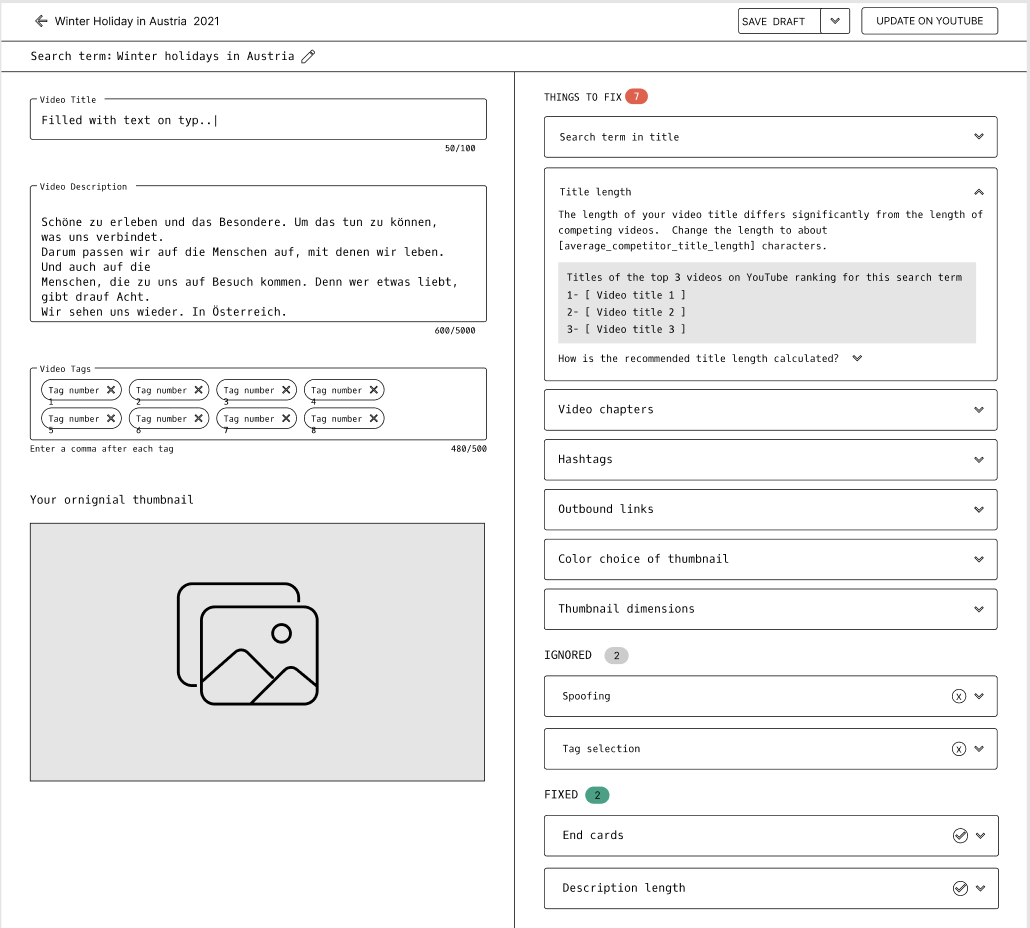Screen dimensions: 1030x928
Task: Expand the Hashtags section
Action: (x=979, y=459)
